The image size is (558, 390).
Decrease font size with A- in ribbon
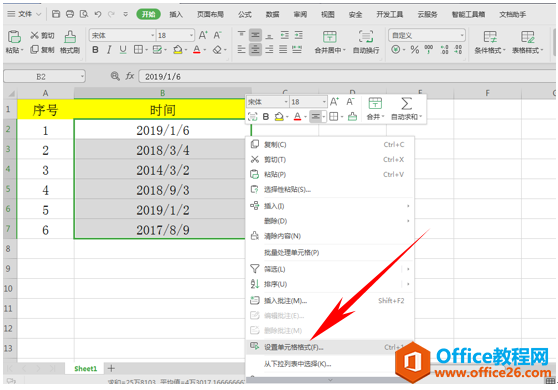(217, 35)
